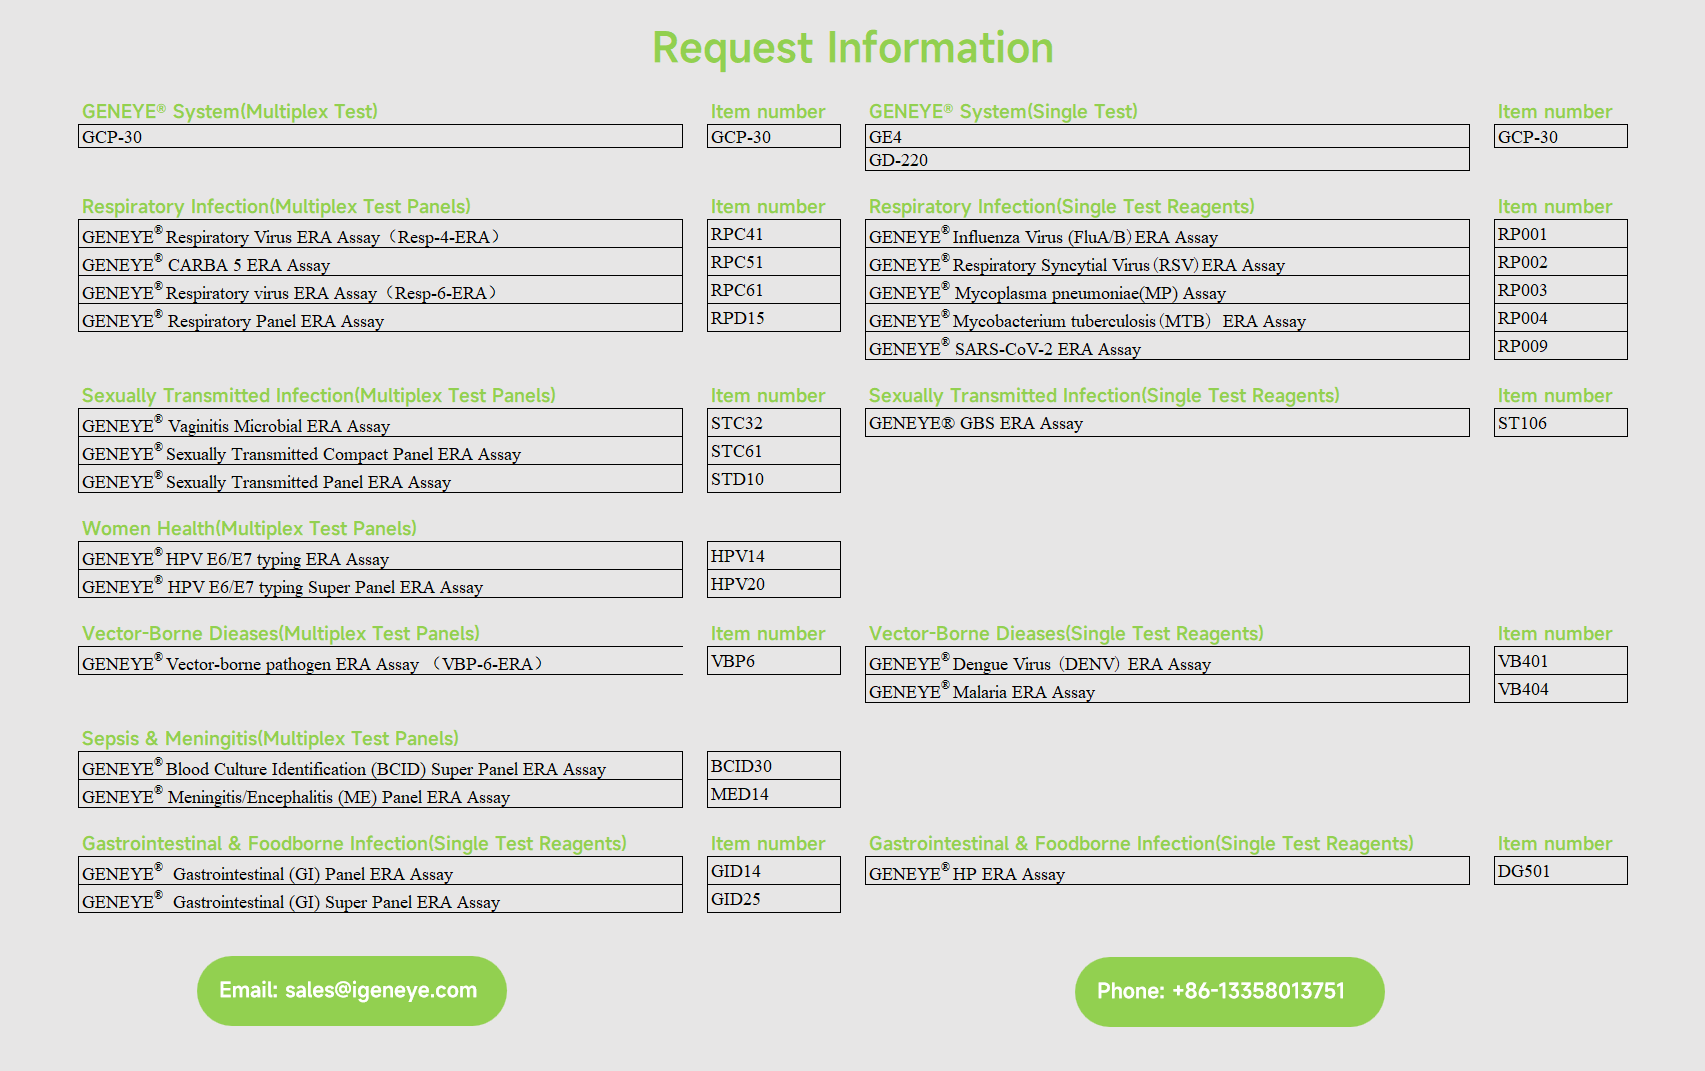Select Influenza Virus (FluA/B) ERA Assay row
Image resolution: width=1705 pixels, height=1071 pixels.
point(1167,234)
